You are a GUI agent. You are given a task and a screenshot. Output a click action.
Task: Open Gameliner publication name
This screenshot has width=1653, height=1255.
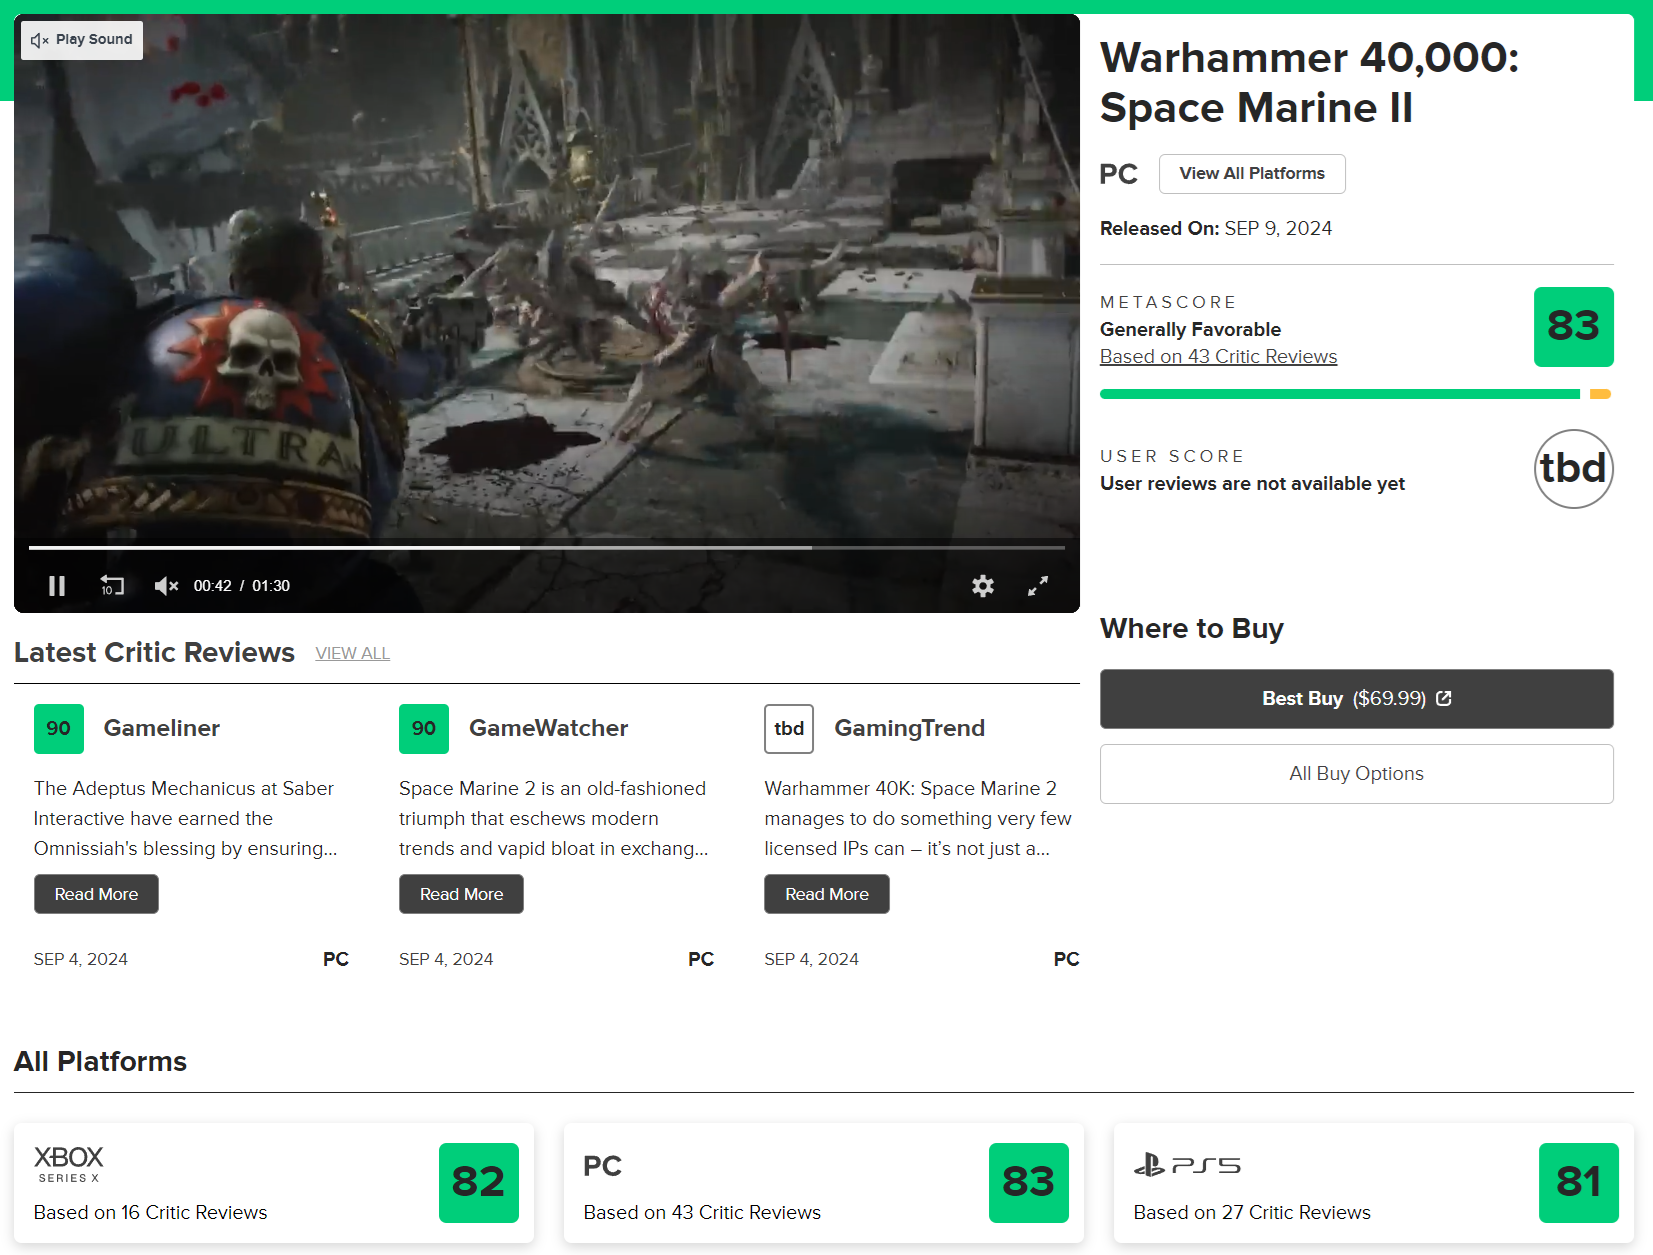click(162, 728)
